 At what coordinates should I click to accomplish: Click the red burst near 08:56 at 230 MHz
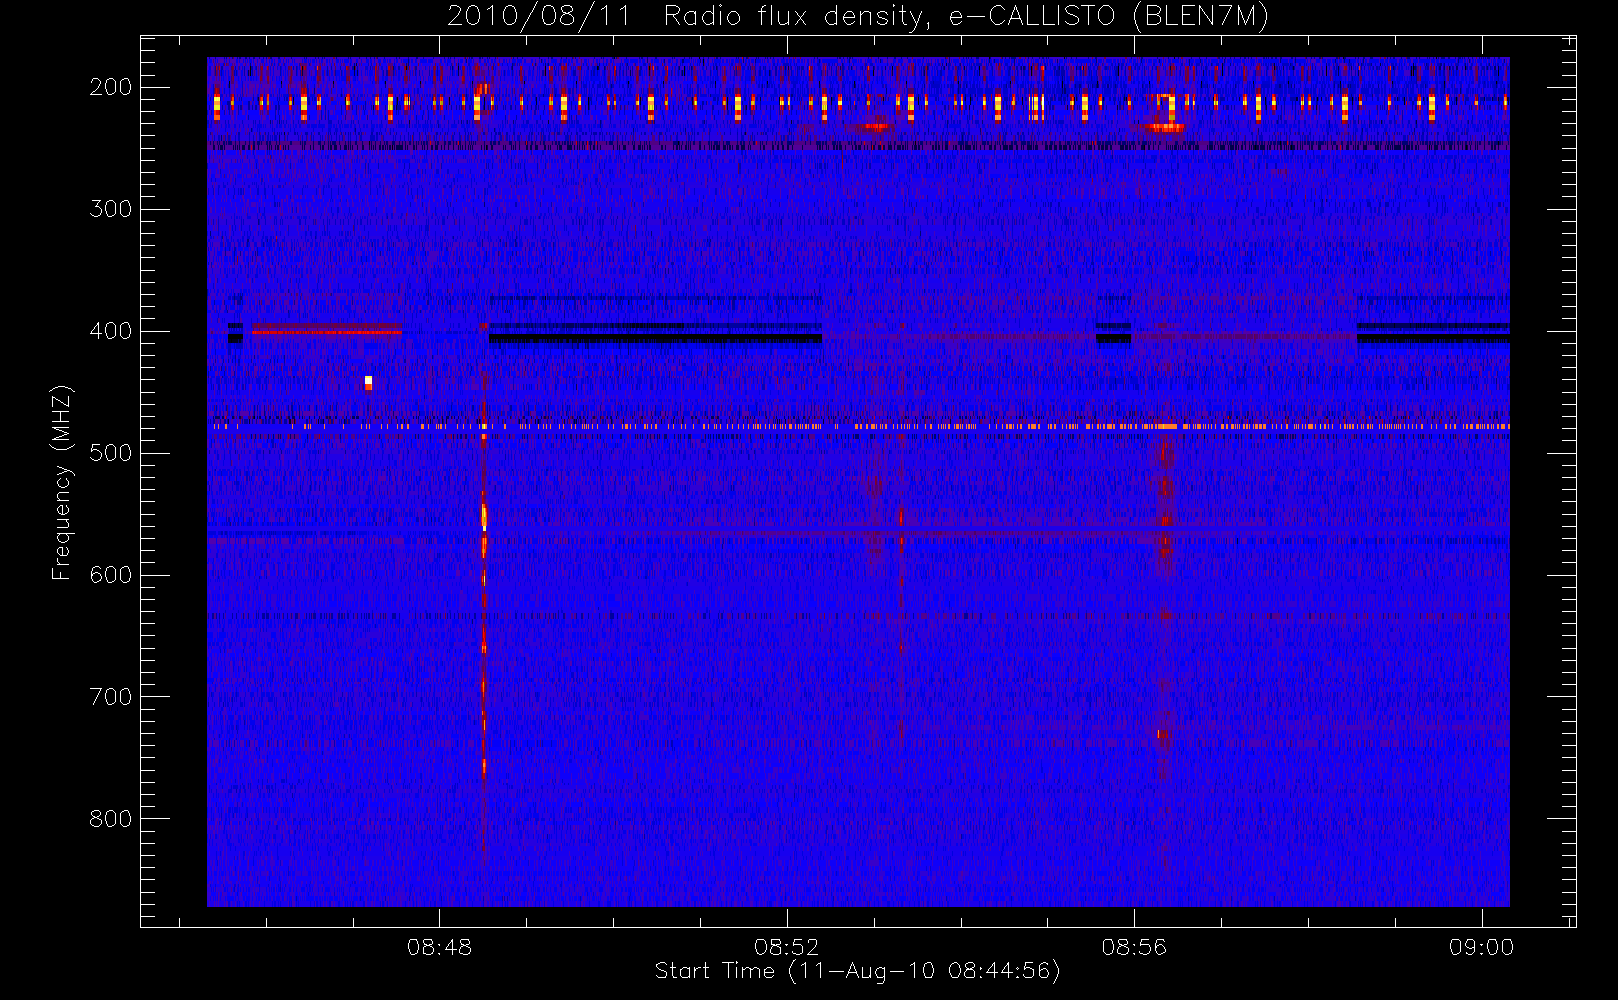tap(1164, 127)
